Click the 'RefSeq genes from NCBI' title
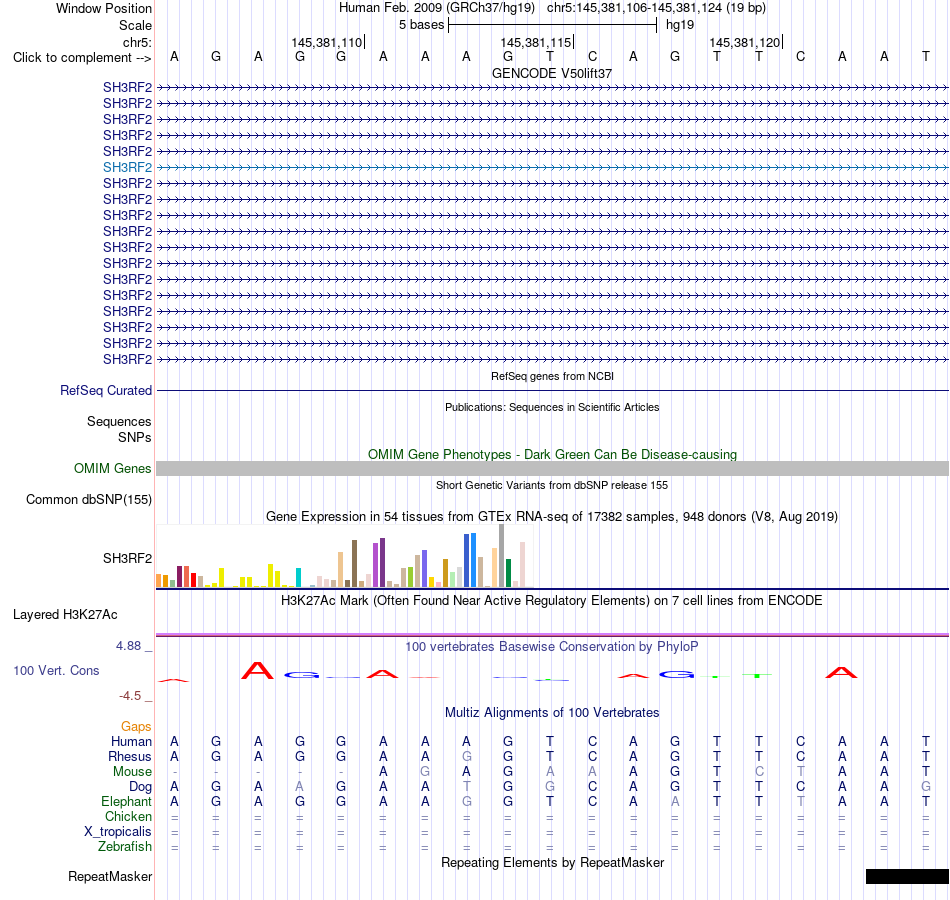Viewport: 950px width, 900px height. click(553, 376)
